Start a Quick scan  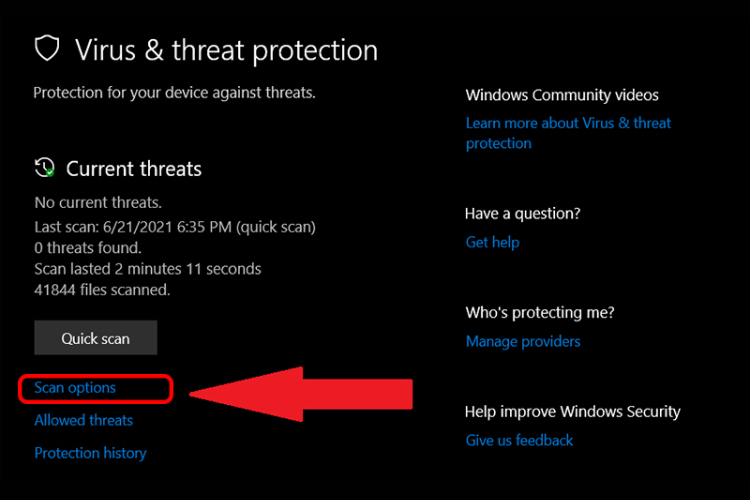pos(96,338)
